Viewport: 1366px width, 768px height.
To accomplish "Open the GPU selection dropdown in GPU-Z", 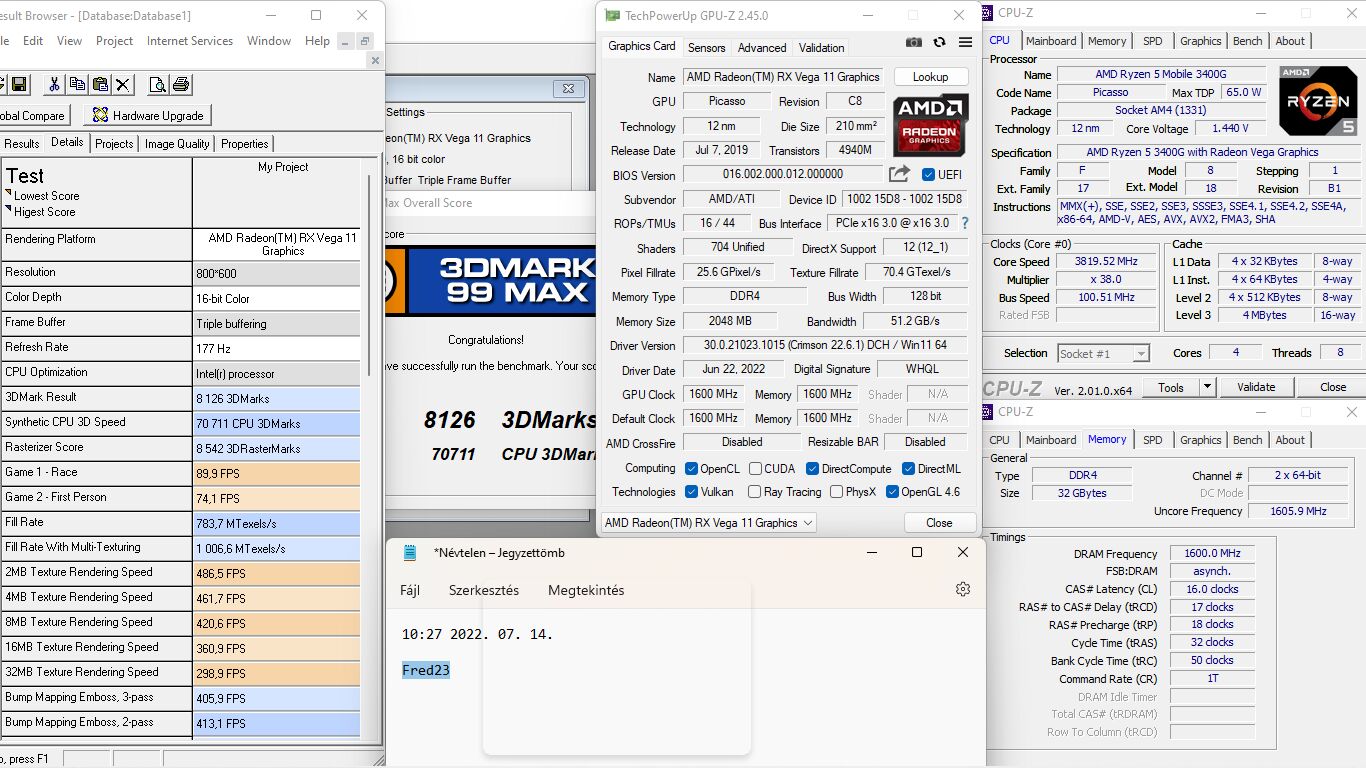I will [x=708, y=522].
